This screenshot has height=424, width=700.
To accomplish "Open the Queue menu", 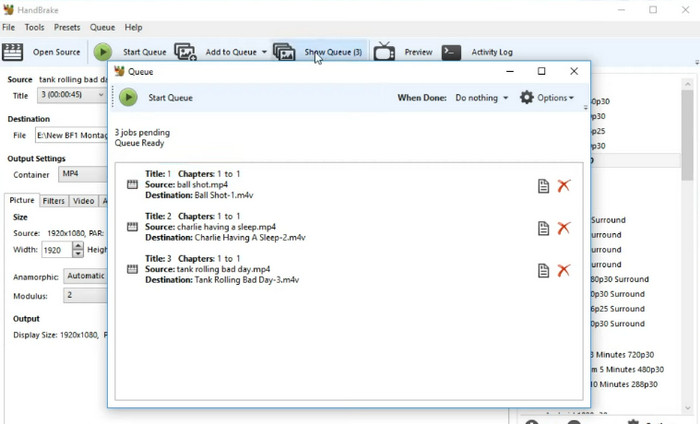I will click(102, 27).
